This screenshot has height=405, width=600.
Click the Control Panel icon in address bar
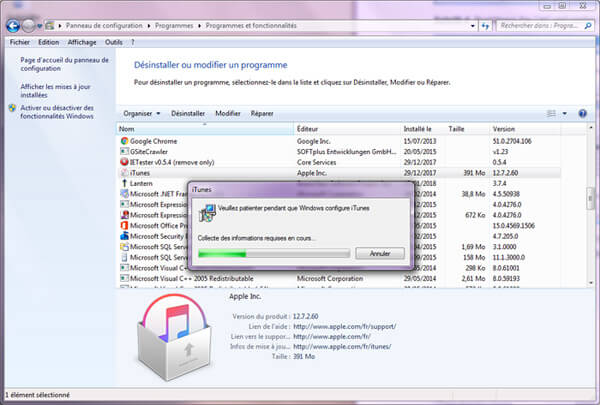click(49, 26)
